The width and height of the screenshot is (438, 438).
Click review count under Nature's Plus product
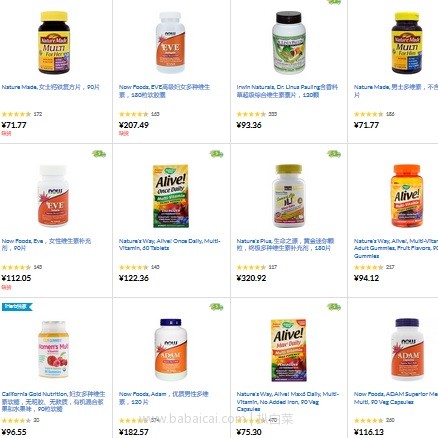pos(273,267)
